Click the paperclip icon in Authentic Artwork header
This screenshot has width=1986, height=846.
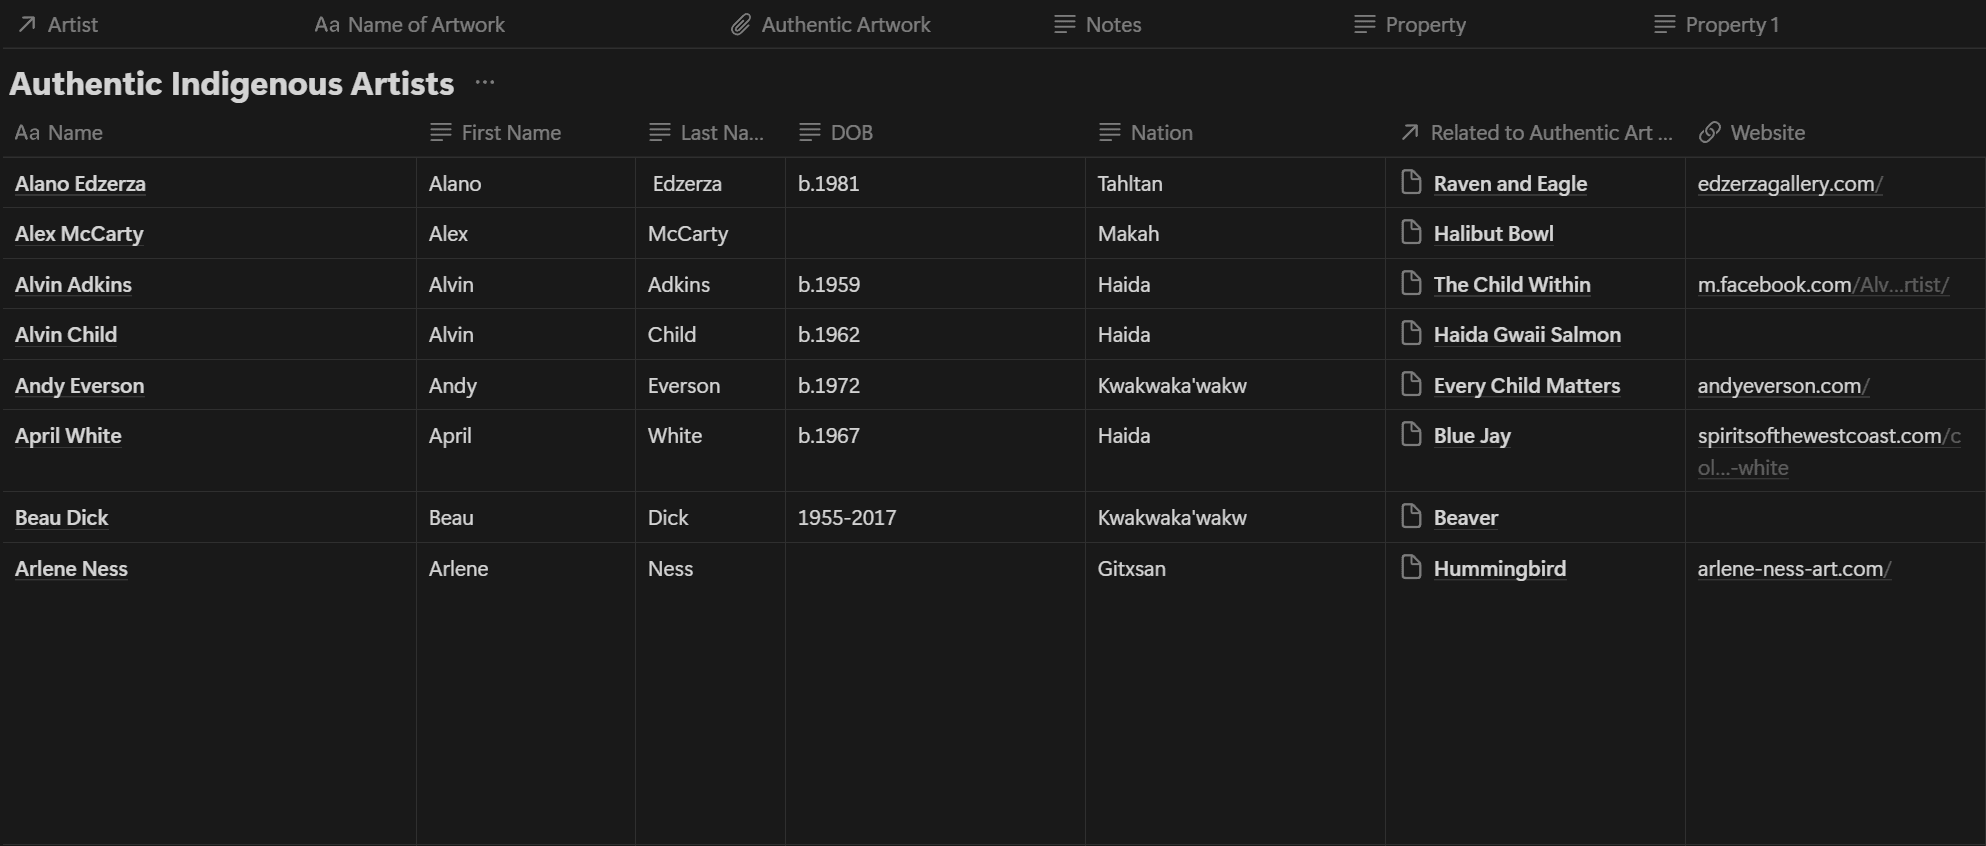(740, 25)
